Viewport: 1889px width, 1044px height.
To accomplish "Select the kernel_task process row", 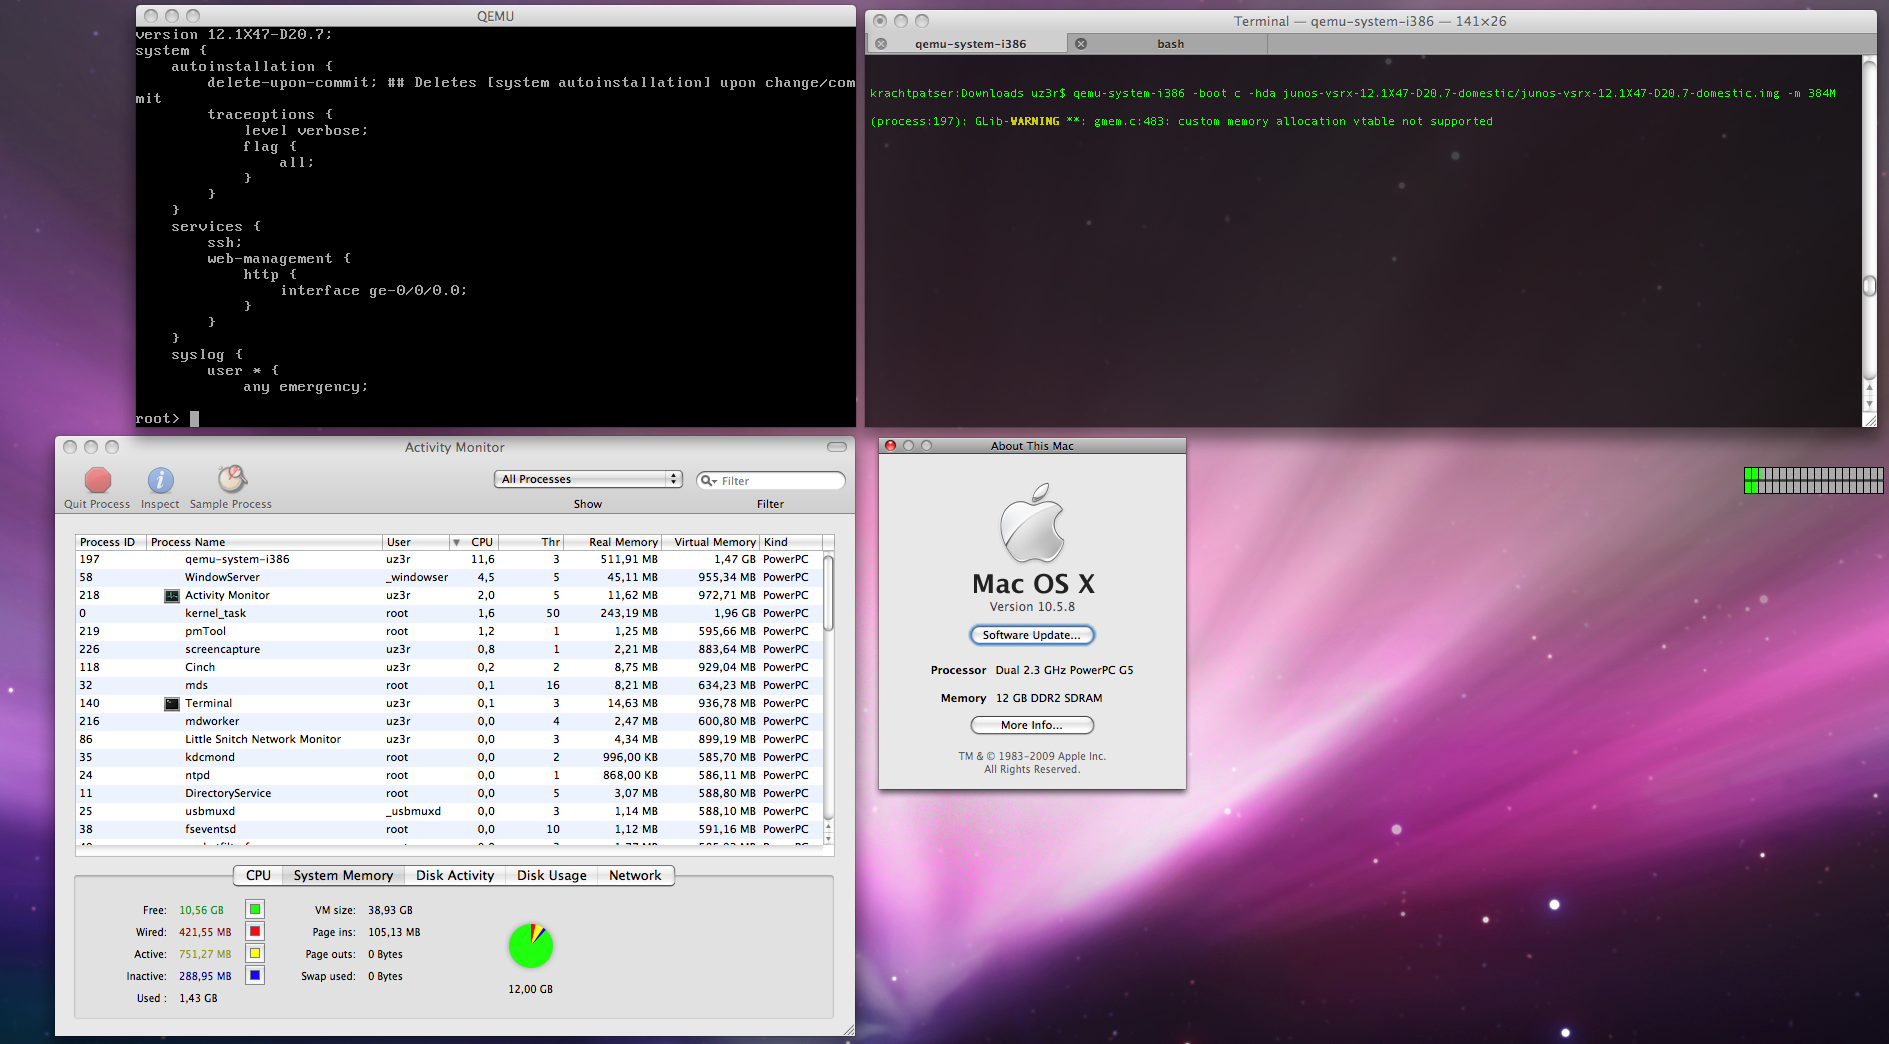I will 449,614.
